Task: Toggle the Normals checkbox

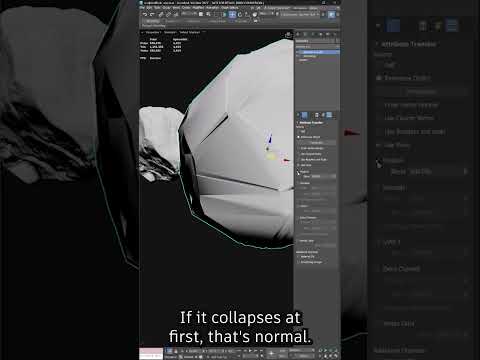Action: click(299, 183)
